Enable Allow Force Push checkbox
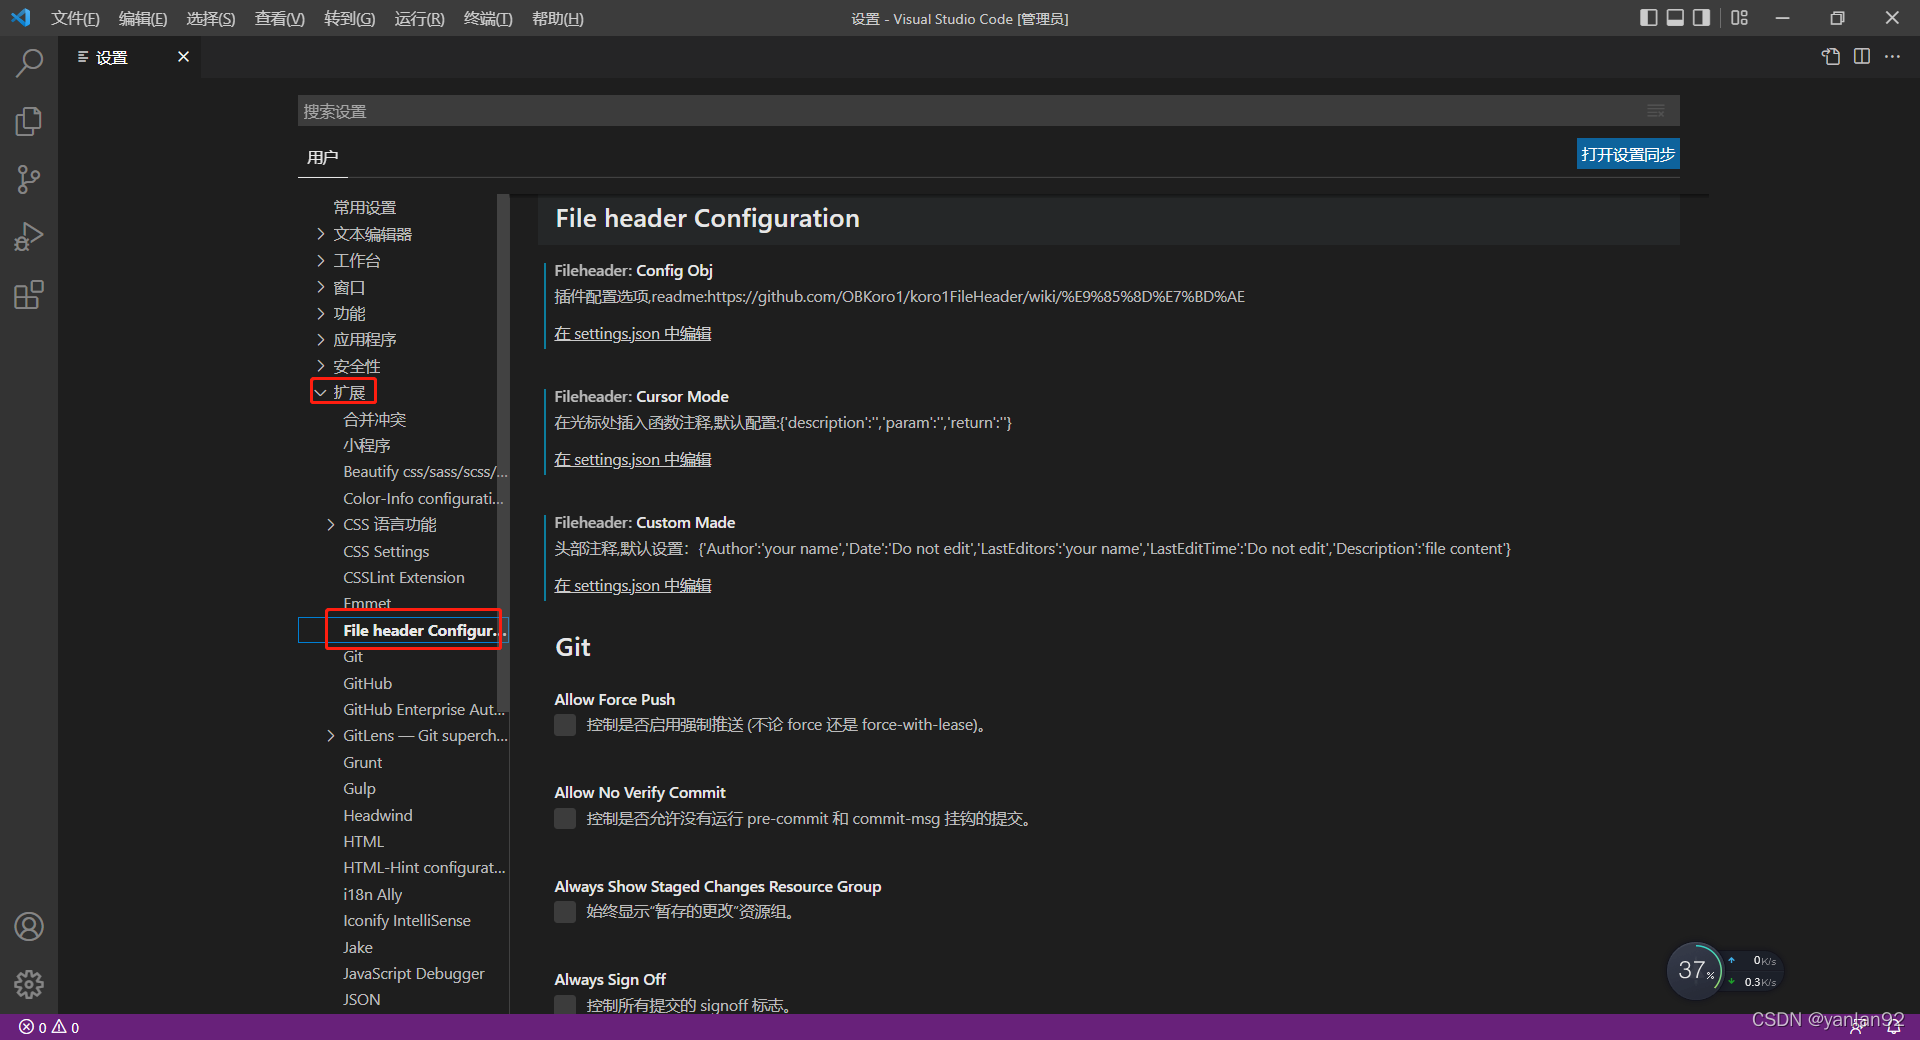The width and height of the screenshot is (1920, 1040). pyautogui.click(x=565, y=725)
